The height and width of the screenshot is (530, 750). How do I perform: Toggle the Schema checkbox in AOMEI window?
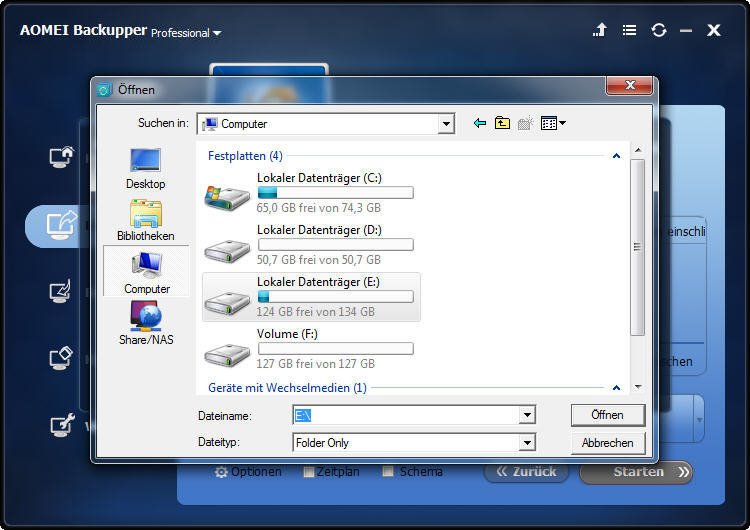pos(388,472)
